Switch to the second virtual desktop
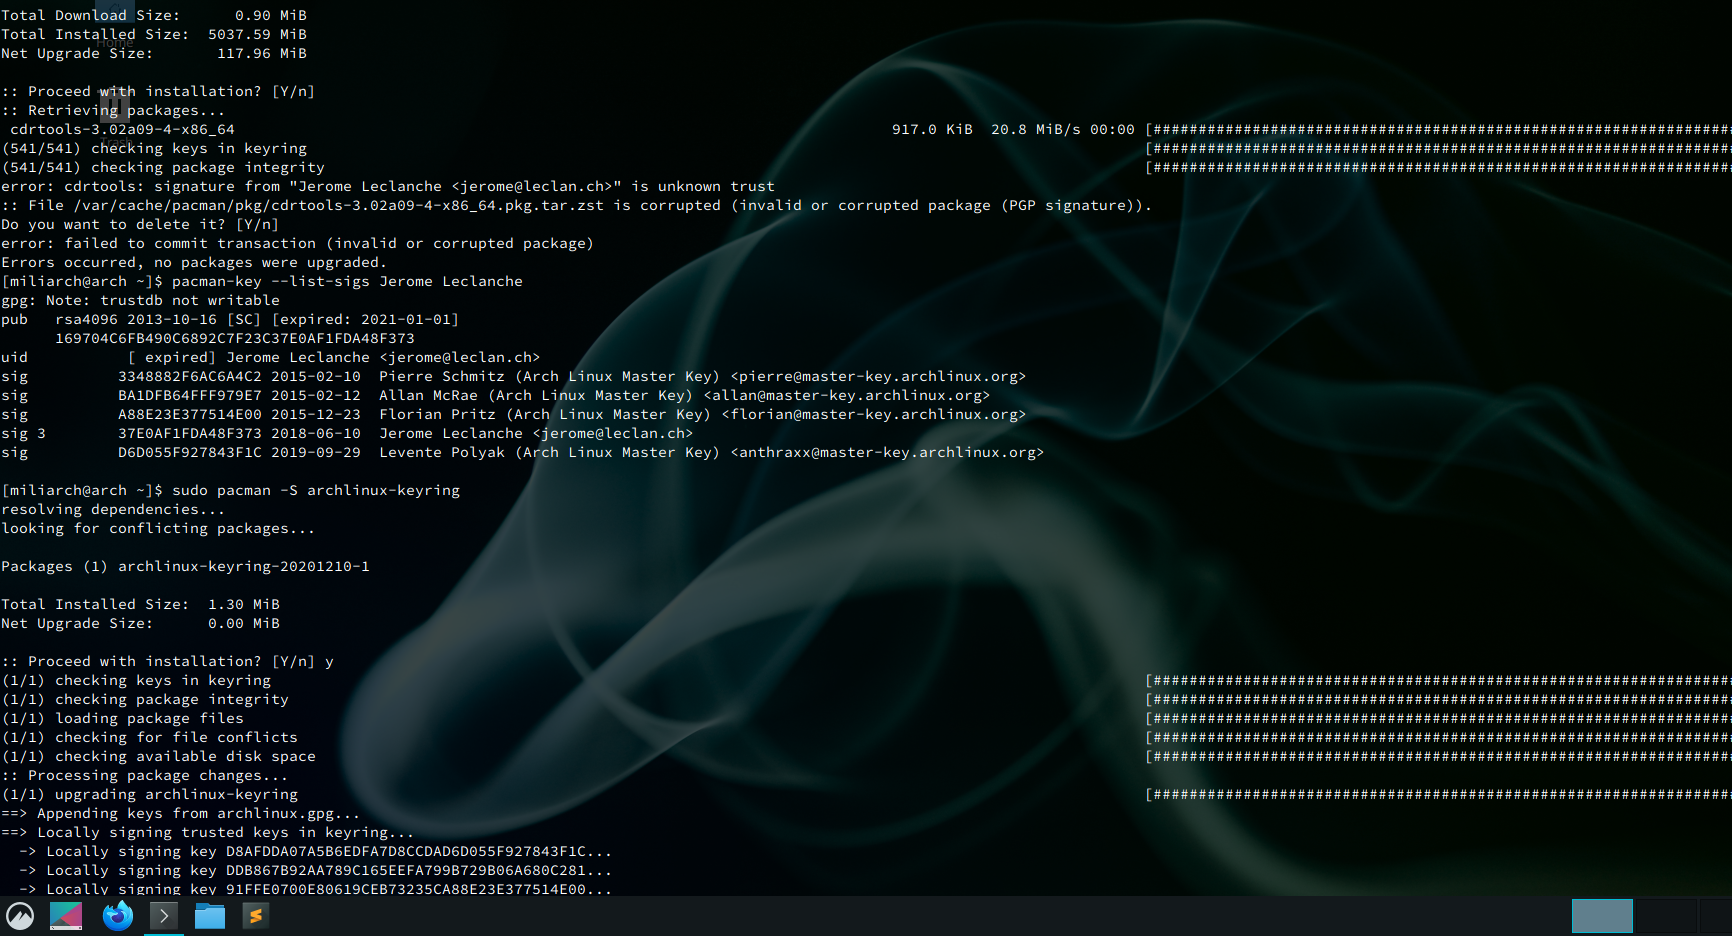Image resolution: width=1732 pixels, height=936 pixels. coord(1665,916)
